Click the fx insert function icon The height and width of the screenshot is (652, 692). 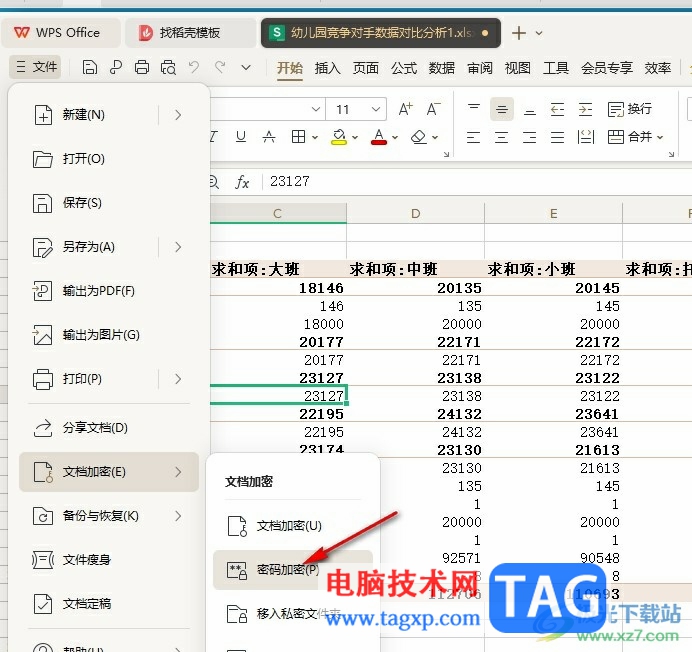242,182
